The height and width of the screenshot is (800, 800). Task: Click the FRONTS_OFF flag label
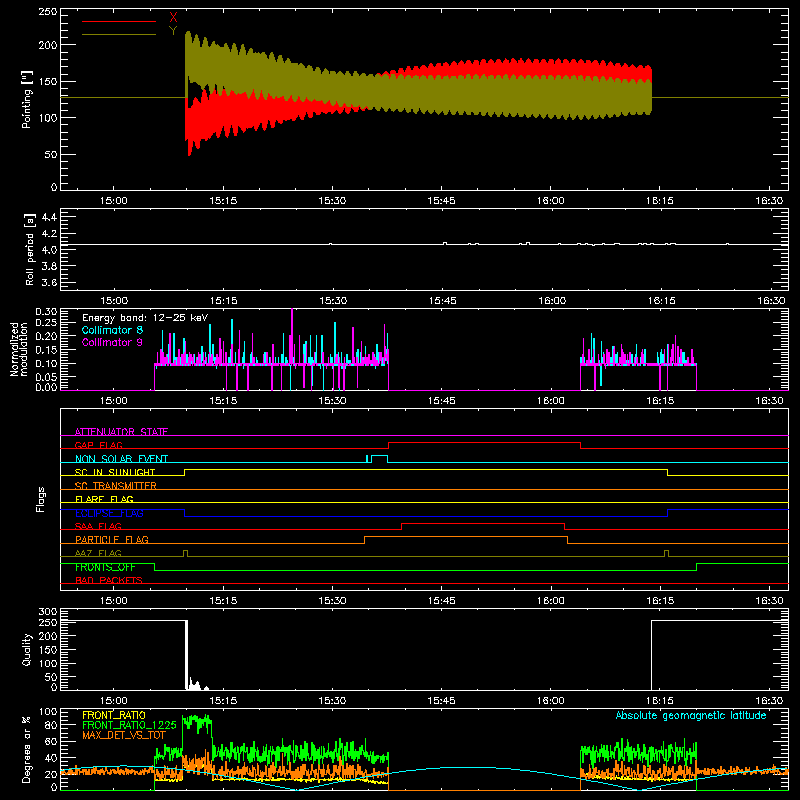point(105,567)
